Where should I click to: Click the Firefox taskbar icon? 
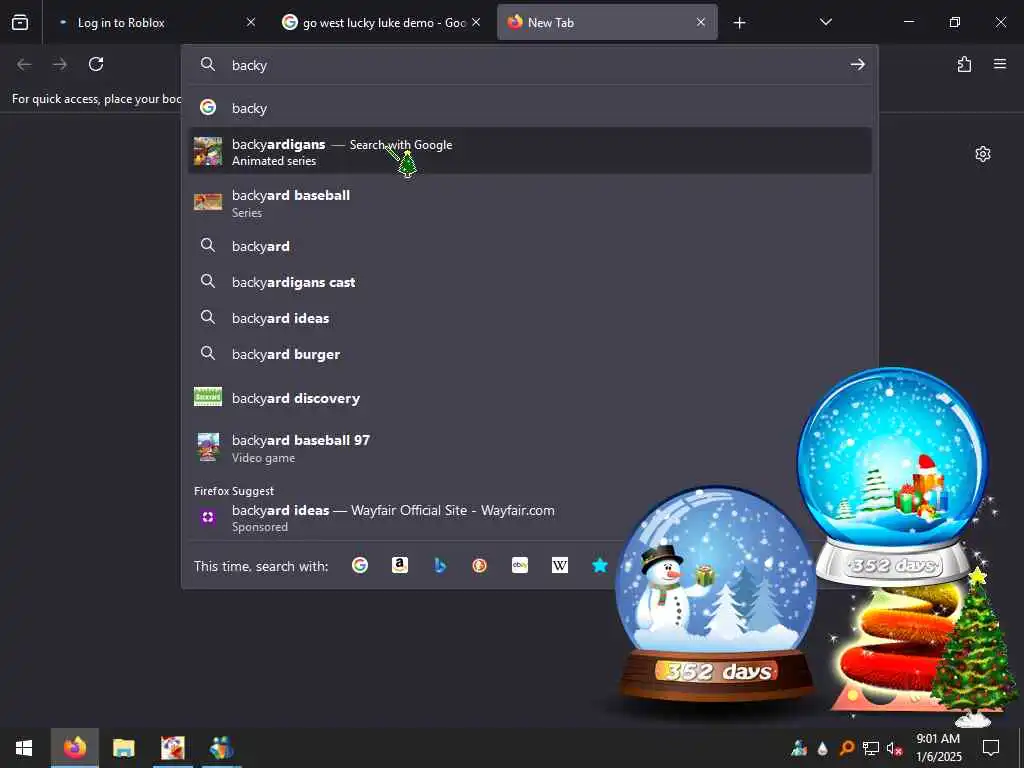[x=74, y=748]
